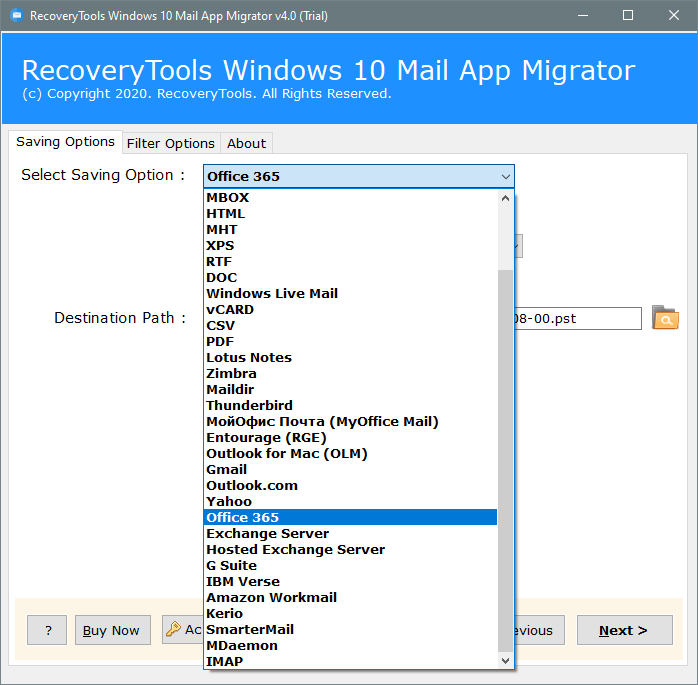Select XPS saving format
This screenshot has height=685, width=698.
click(x=350, y=245)
